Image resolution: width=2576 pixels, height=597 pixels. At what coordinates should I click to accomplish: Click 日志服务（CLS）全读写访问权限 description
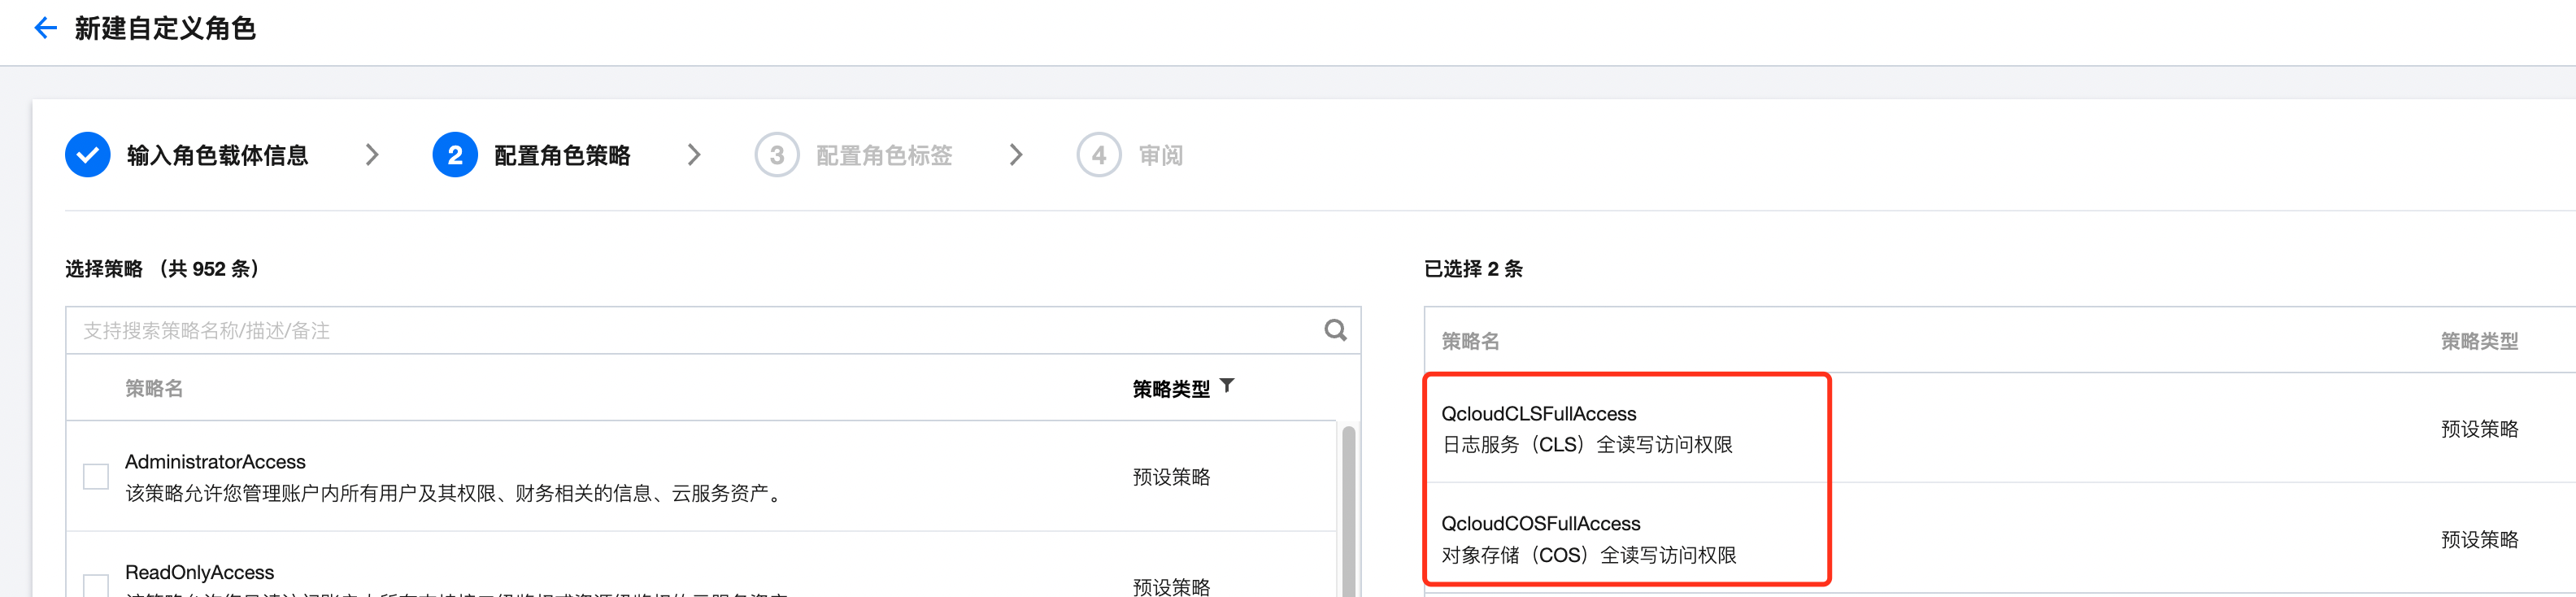click(x=1587, y=444)
